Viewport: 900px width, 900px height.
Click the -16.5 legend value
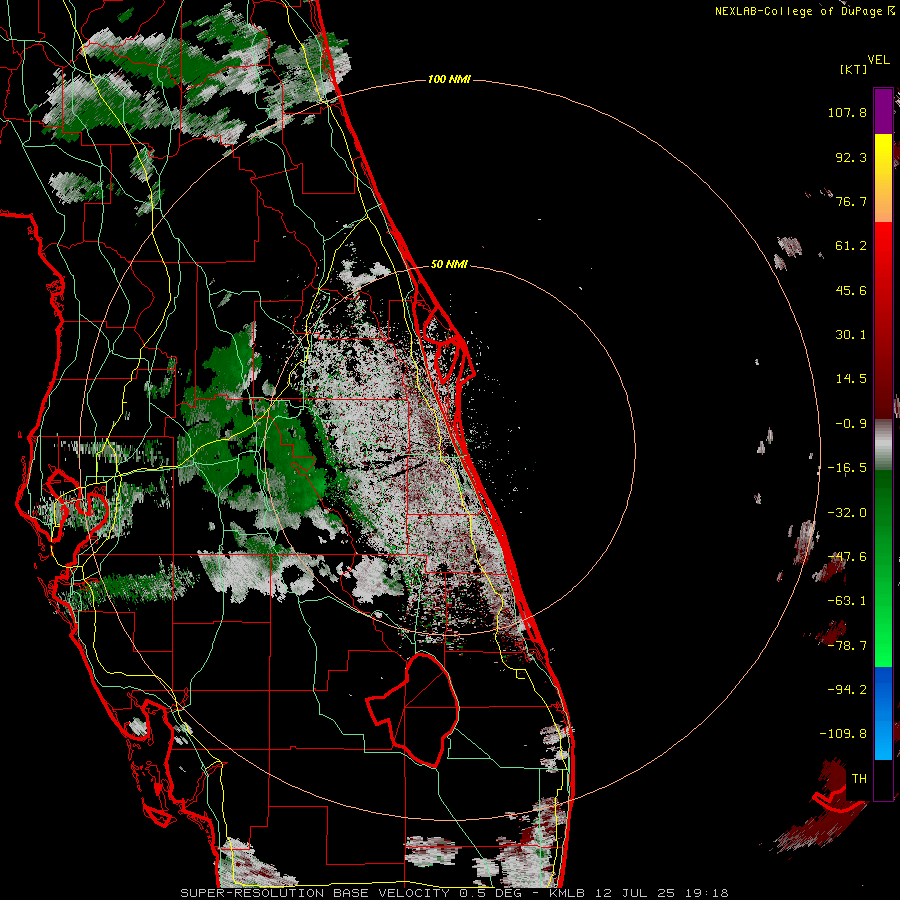tap(847, 468)
